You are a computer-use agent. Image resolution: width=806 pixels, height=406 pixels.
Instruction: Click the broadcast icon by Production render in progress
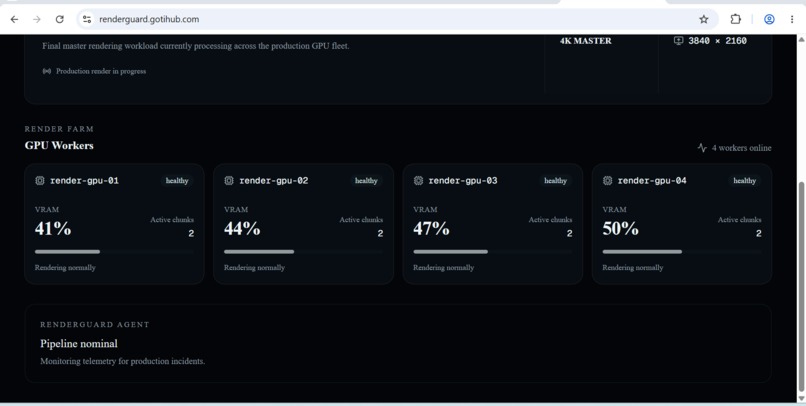47,71
